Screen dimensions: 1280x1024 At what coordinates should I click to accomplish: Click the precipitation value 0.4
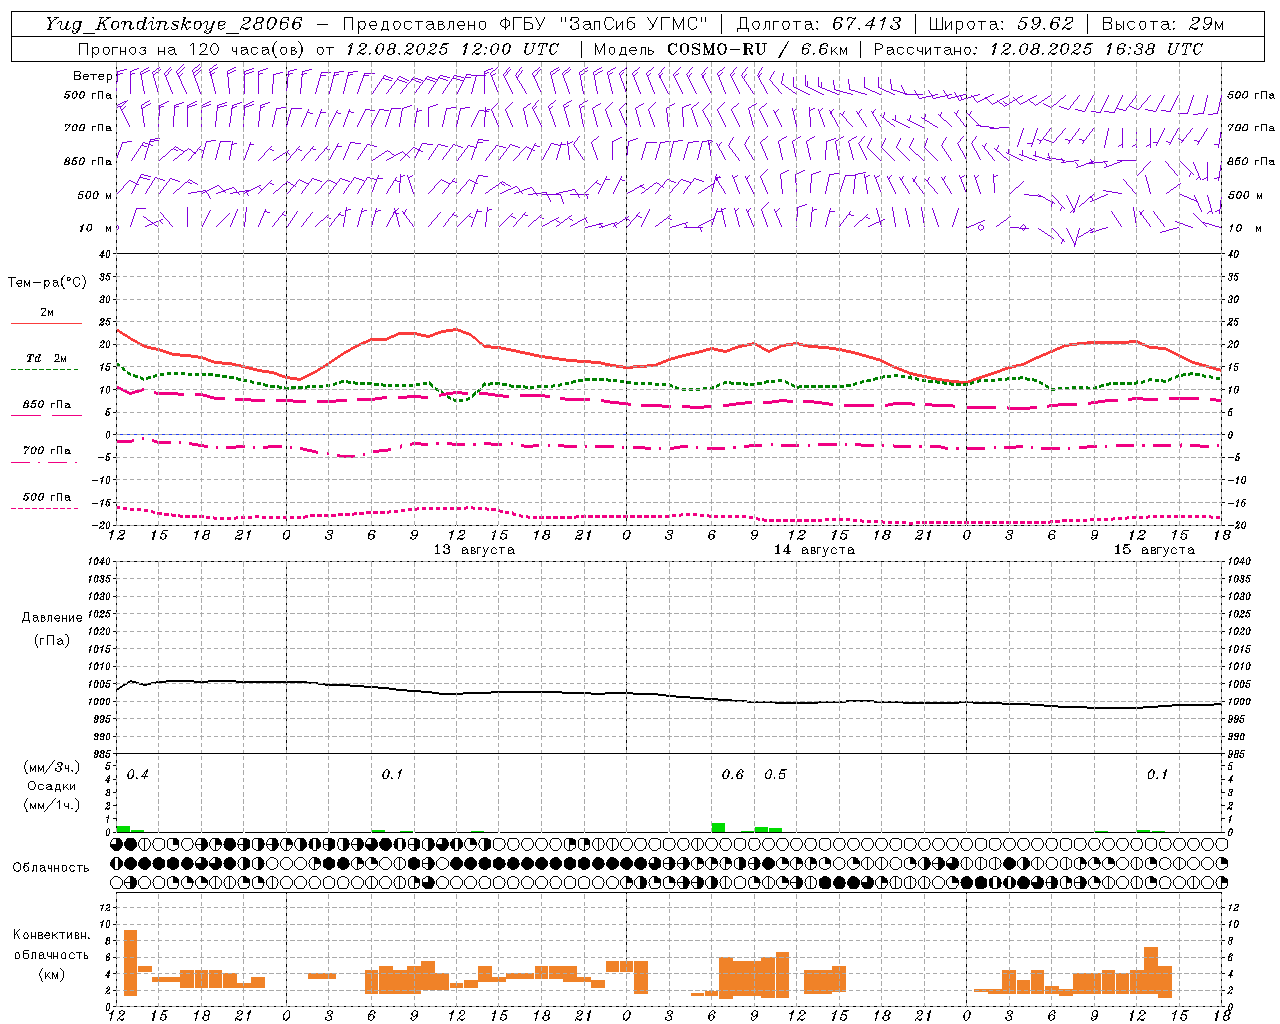pyautogui.click(x=138, y=775)
